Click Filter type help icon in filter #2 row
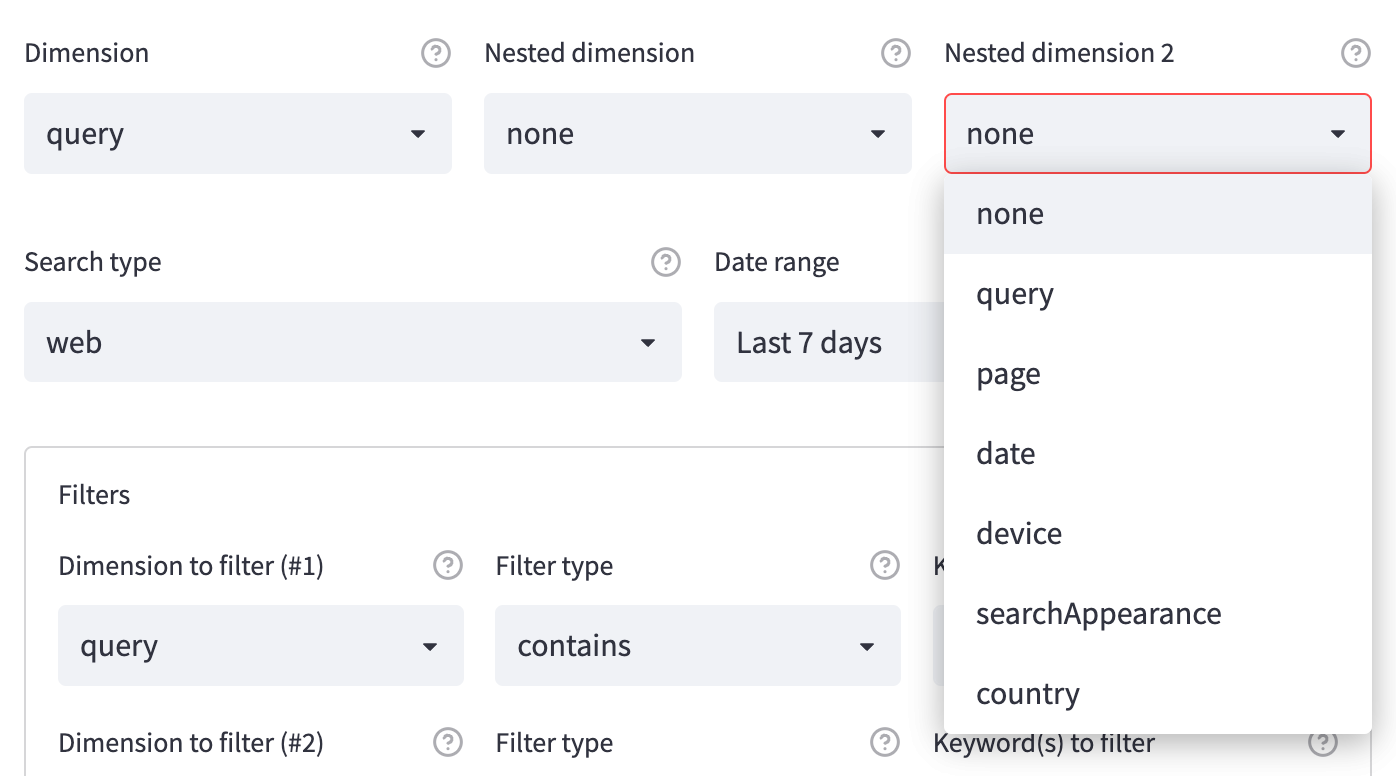 (884, 743)
